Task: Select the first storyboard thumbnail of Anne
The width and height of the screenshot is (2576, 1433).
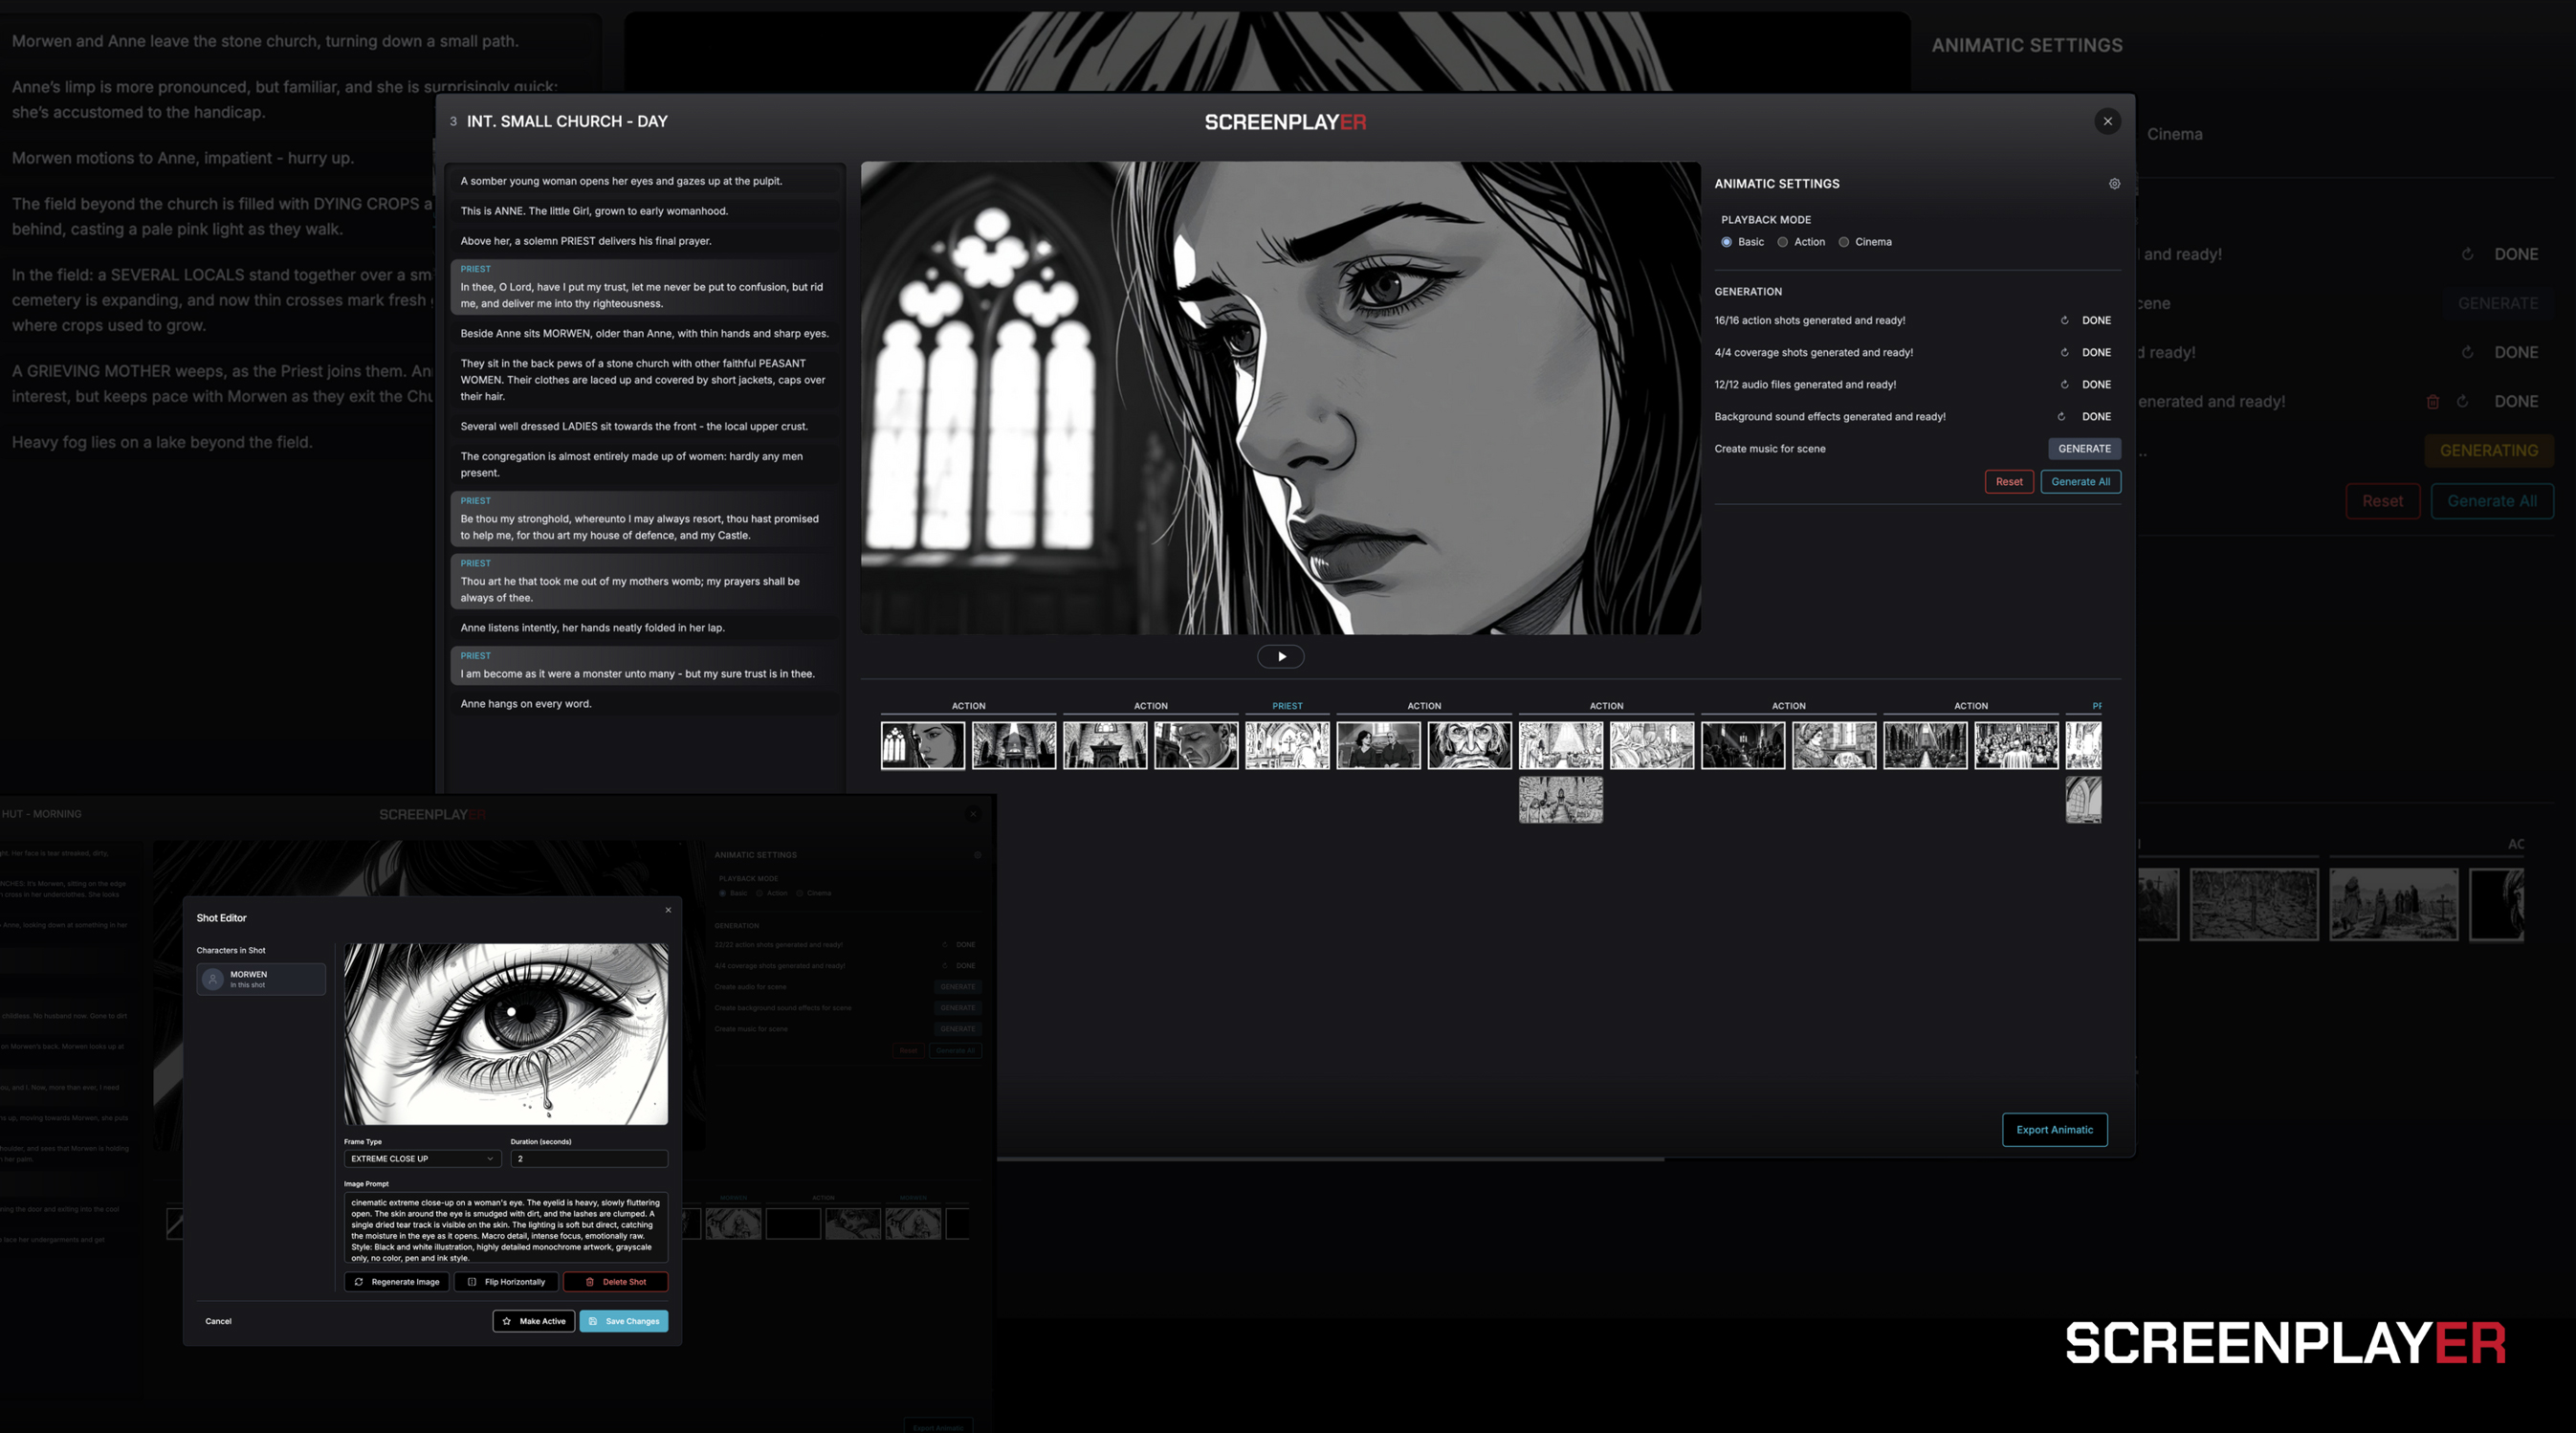Action: 922,746
